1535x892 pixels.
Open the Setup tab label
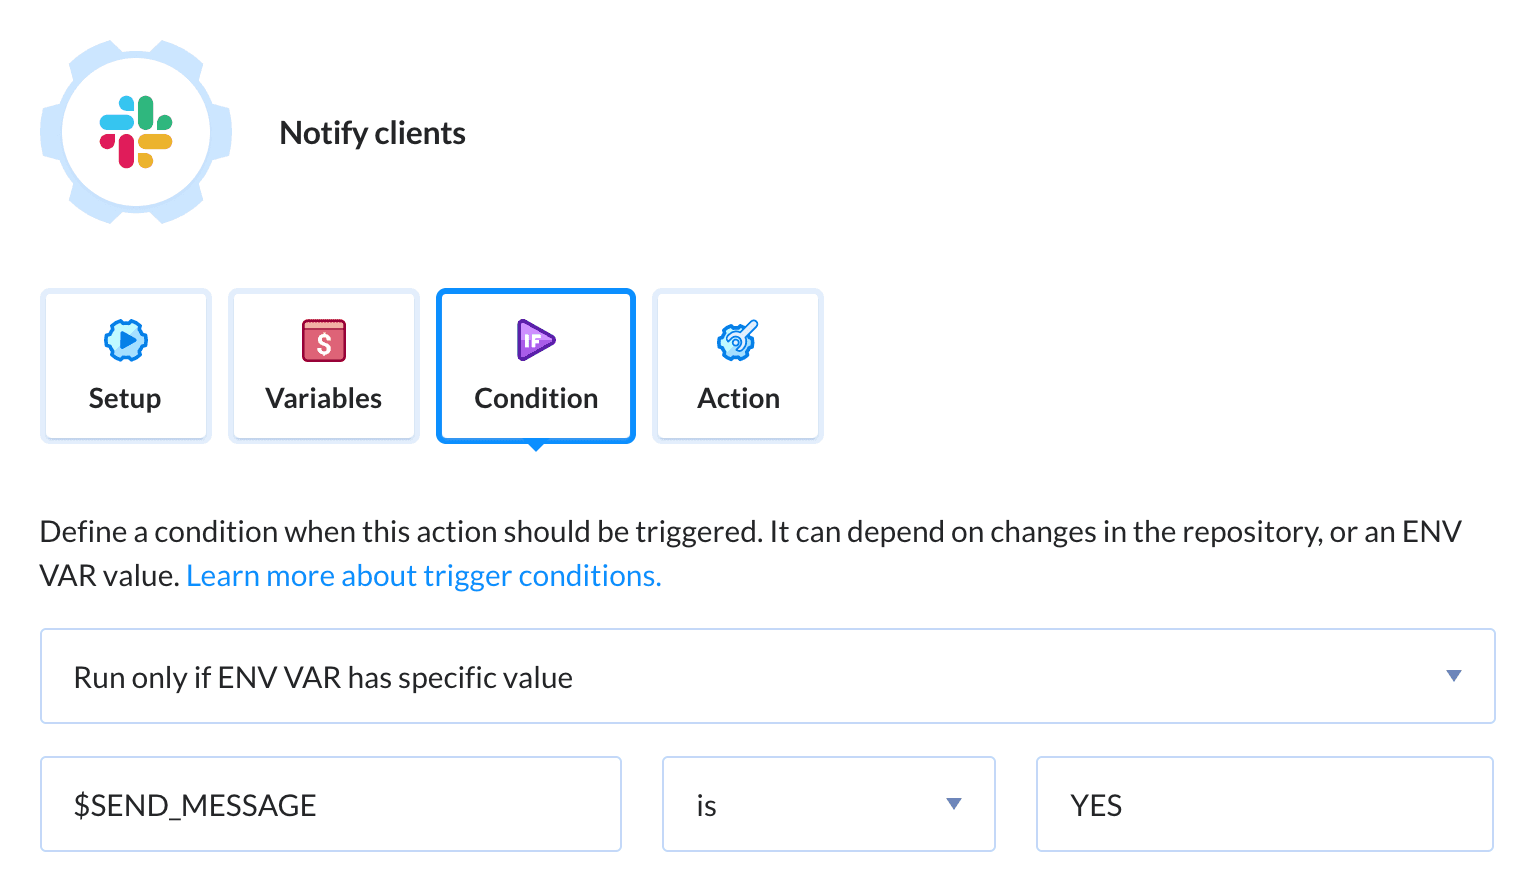click(125, 399)
